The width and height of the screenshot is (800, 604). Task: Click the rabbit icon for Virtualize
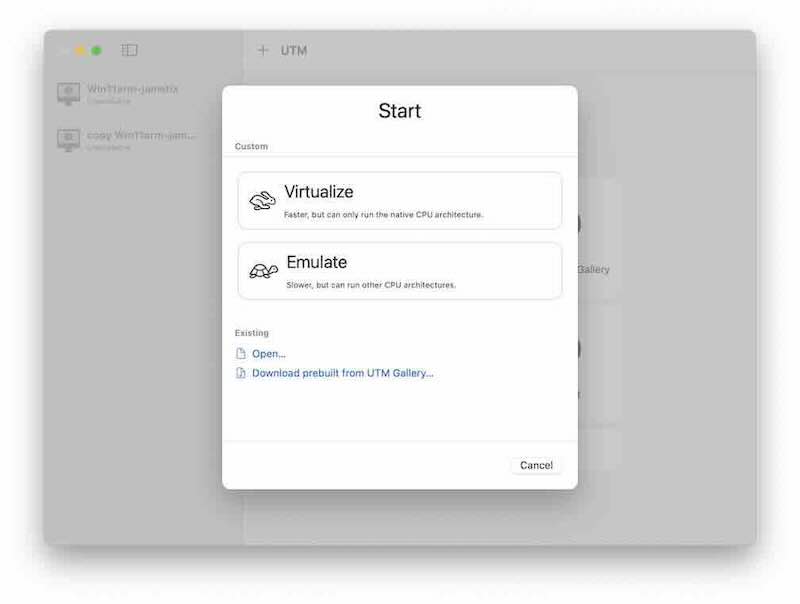pyautogui.click(x=262, y=200)
